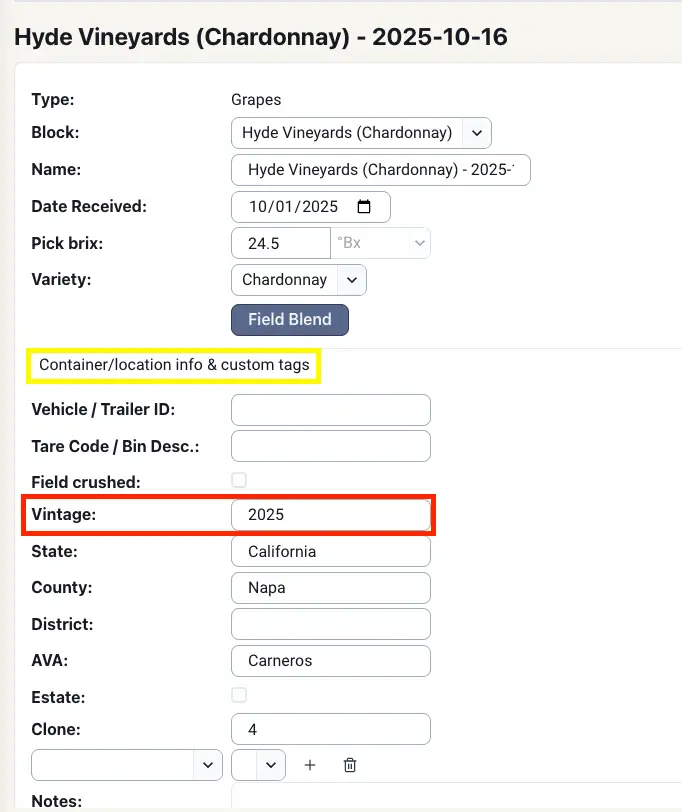Click the Name text field
The height and width of the screenshot is (812, 682).
point(380,170)
